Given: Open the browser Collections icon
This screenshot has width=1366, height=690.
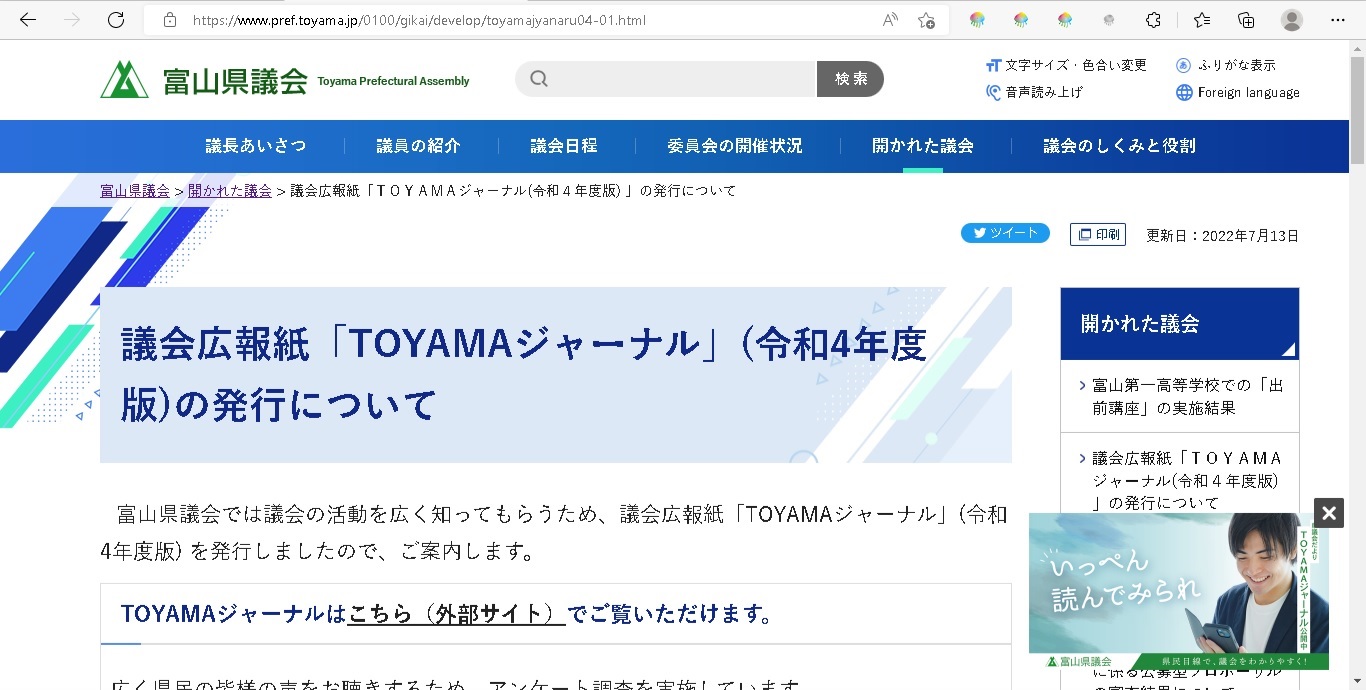Looking at the screenshot, I should click(x=1246, y=20).
